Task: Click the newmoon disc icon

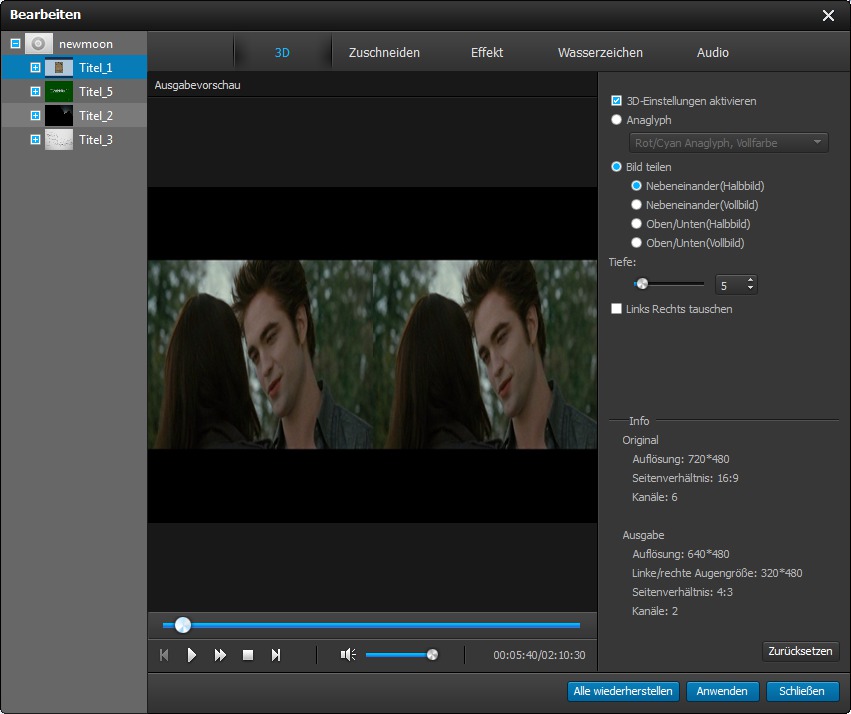Action: coord(39,43)
